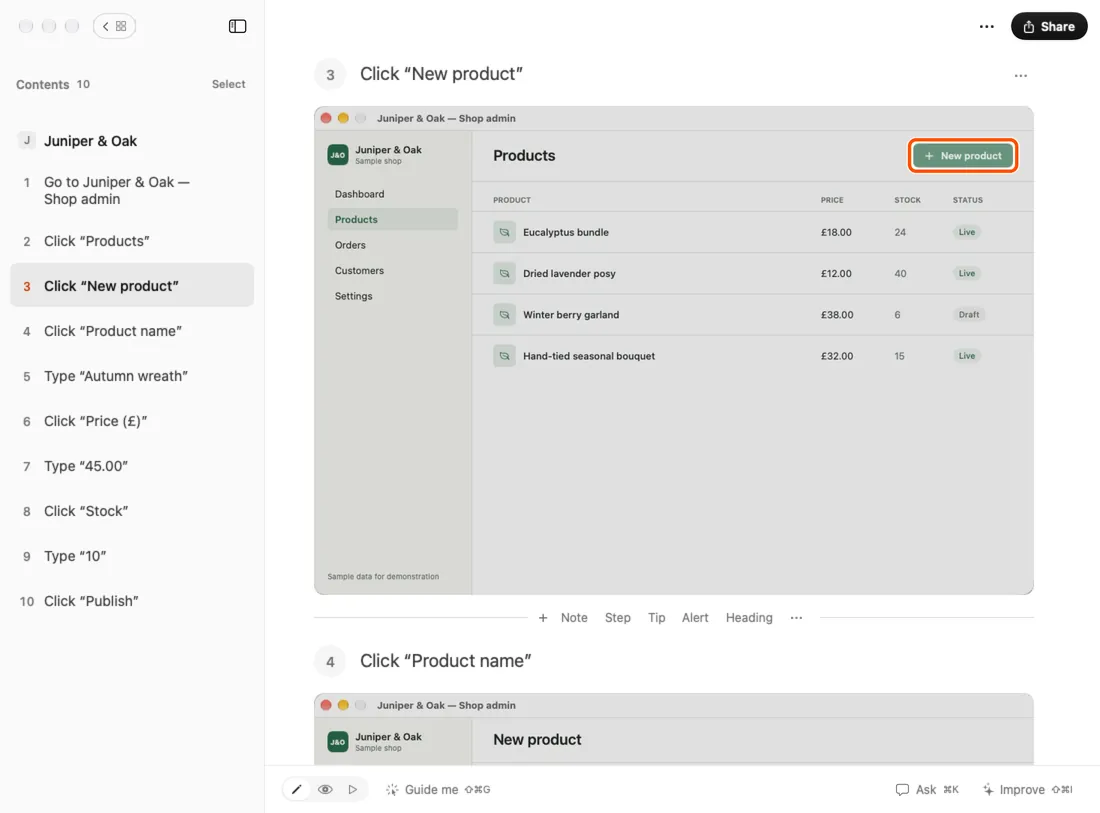Open the top-right more options menu
The width and height of the screenshot is (1100, 813).
(986, 26)
